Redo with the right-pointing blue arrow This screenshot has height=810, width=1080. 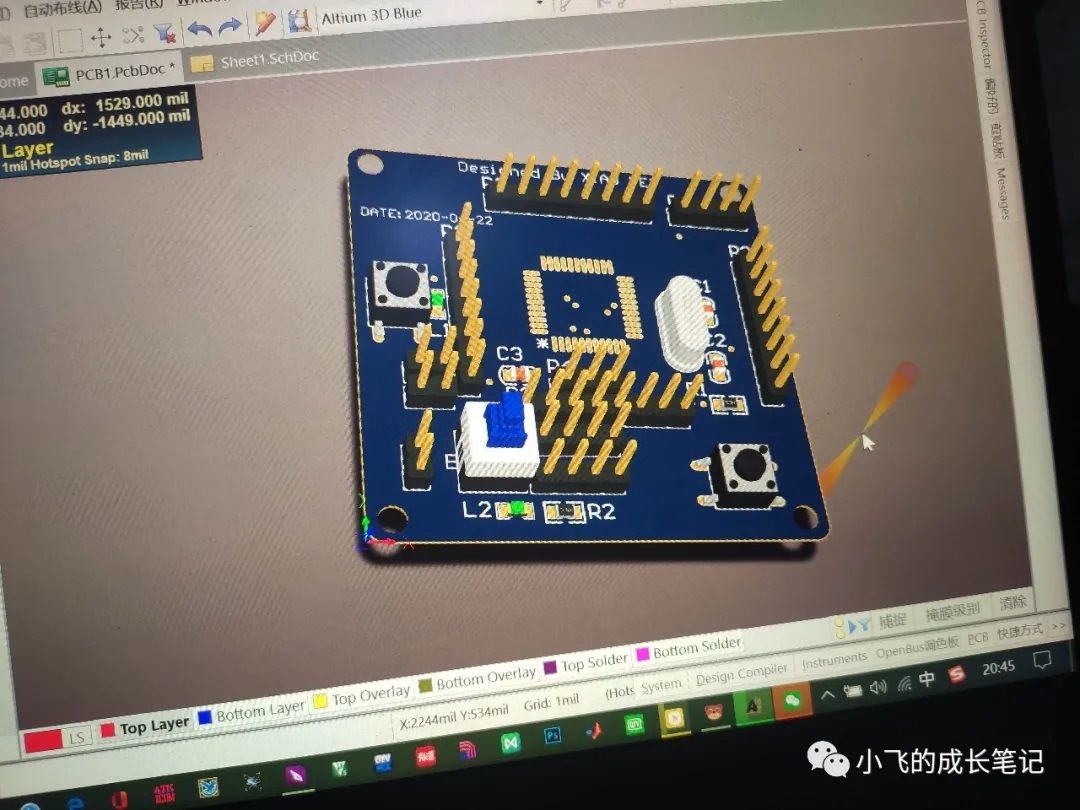pyautogui.click(x=229, y=27)
